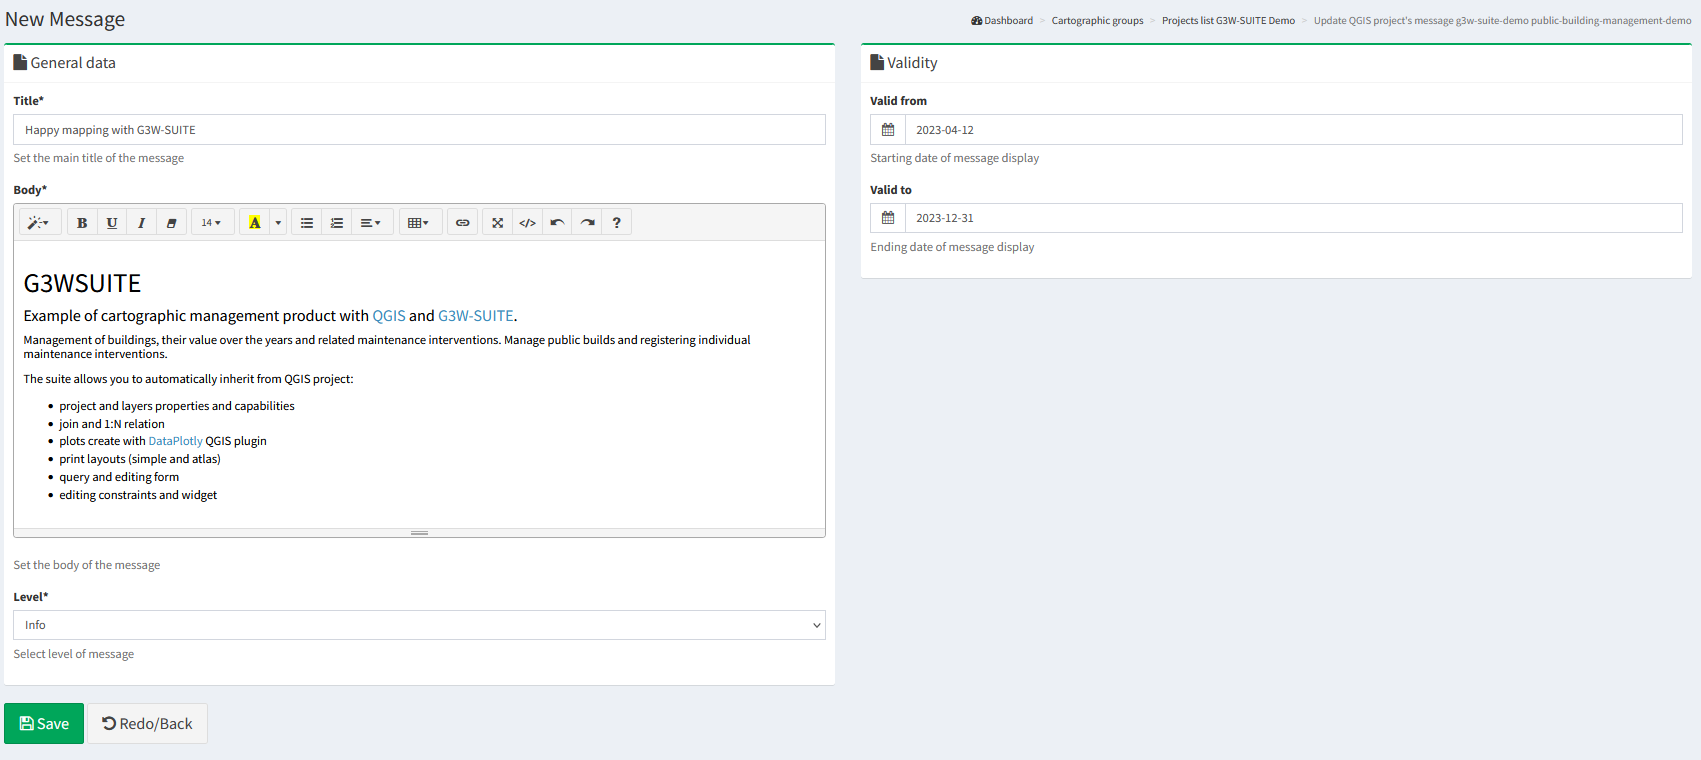Screen dimensions: 1701x760
Task: Click the 'Valid from' label
Action: tap(898, 101)
